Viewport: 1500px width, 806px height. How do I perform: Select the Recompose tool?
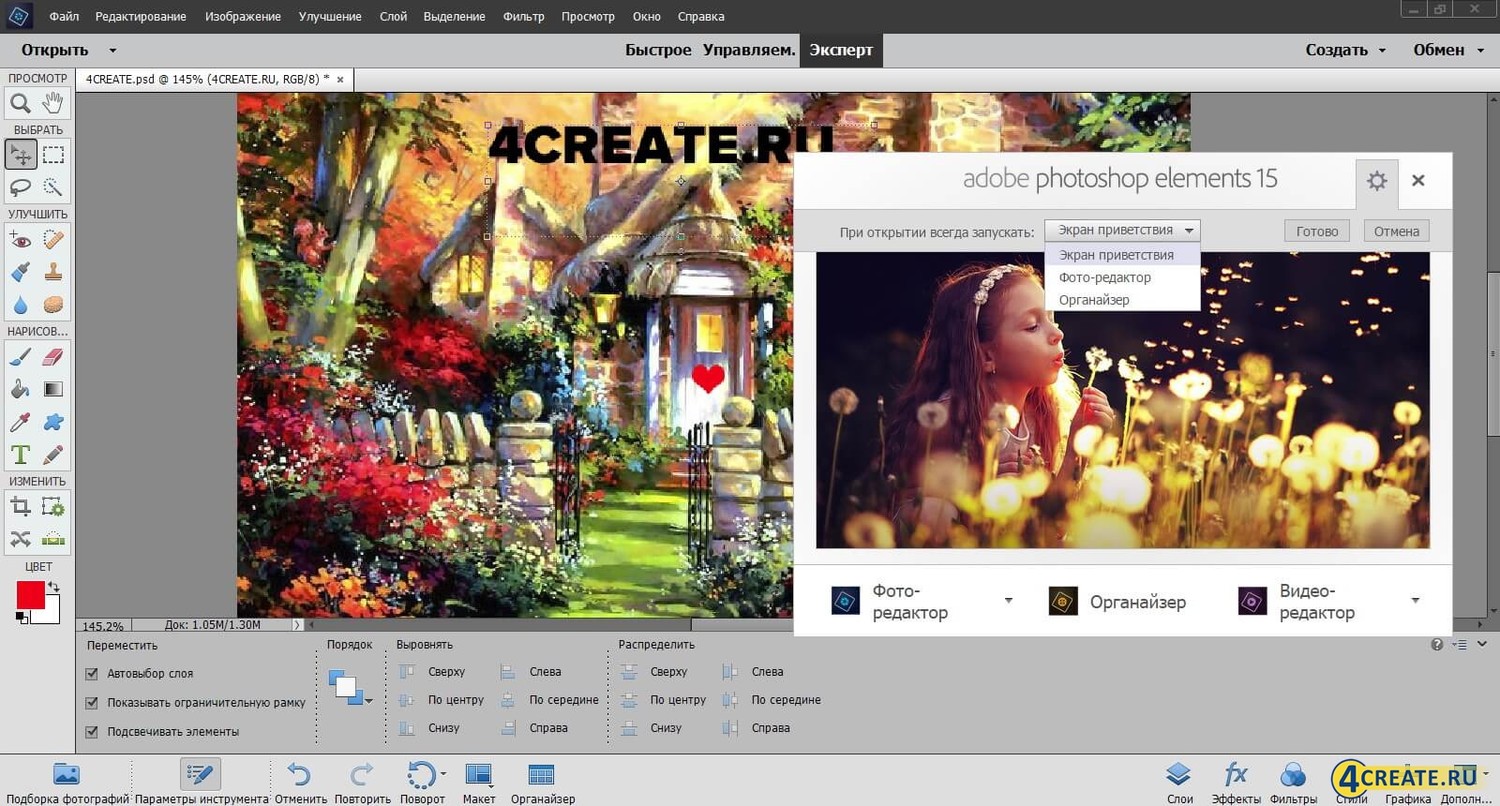(53, 507)
